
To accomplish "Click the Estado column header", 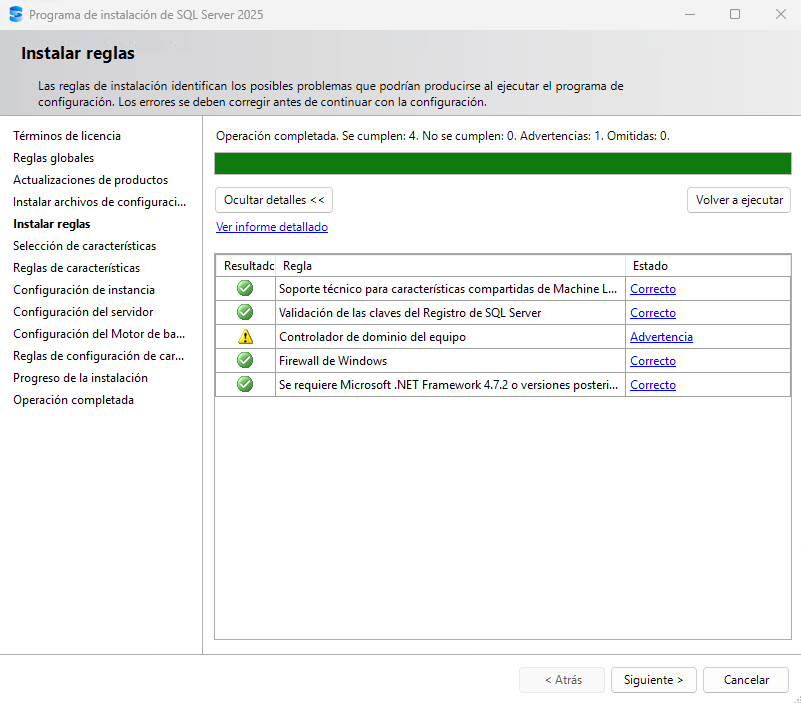I will pyautogui.click(x=708, y=266).
